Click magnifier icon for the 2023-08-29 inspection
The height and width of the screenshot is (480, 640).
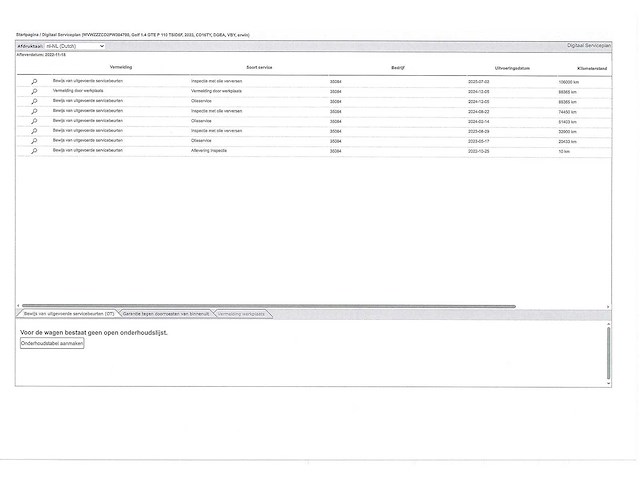coord(34,131)
